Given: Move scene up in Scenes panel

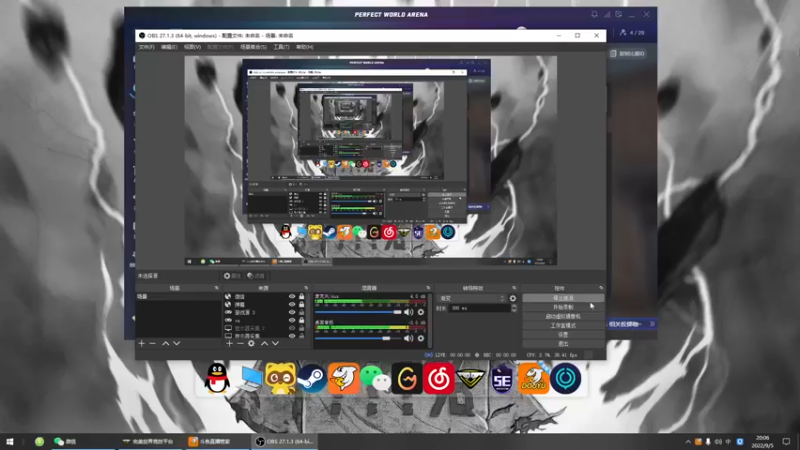Looking at the screenshot, I should [x=165, y=343].
